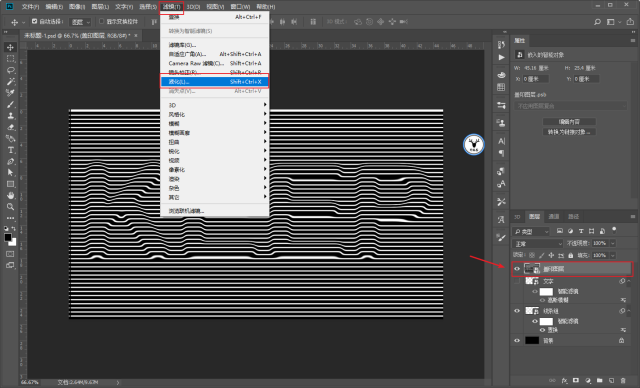Hide the 背景 background layer
The image size is (640, 388).
click(517, 340)
